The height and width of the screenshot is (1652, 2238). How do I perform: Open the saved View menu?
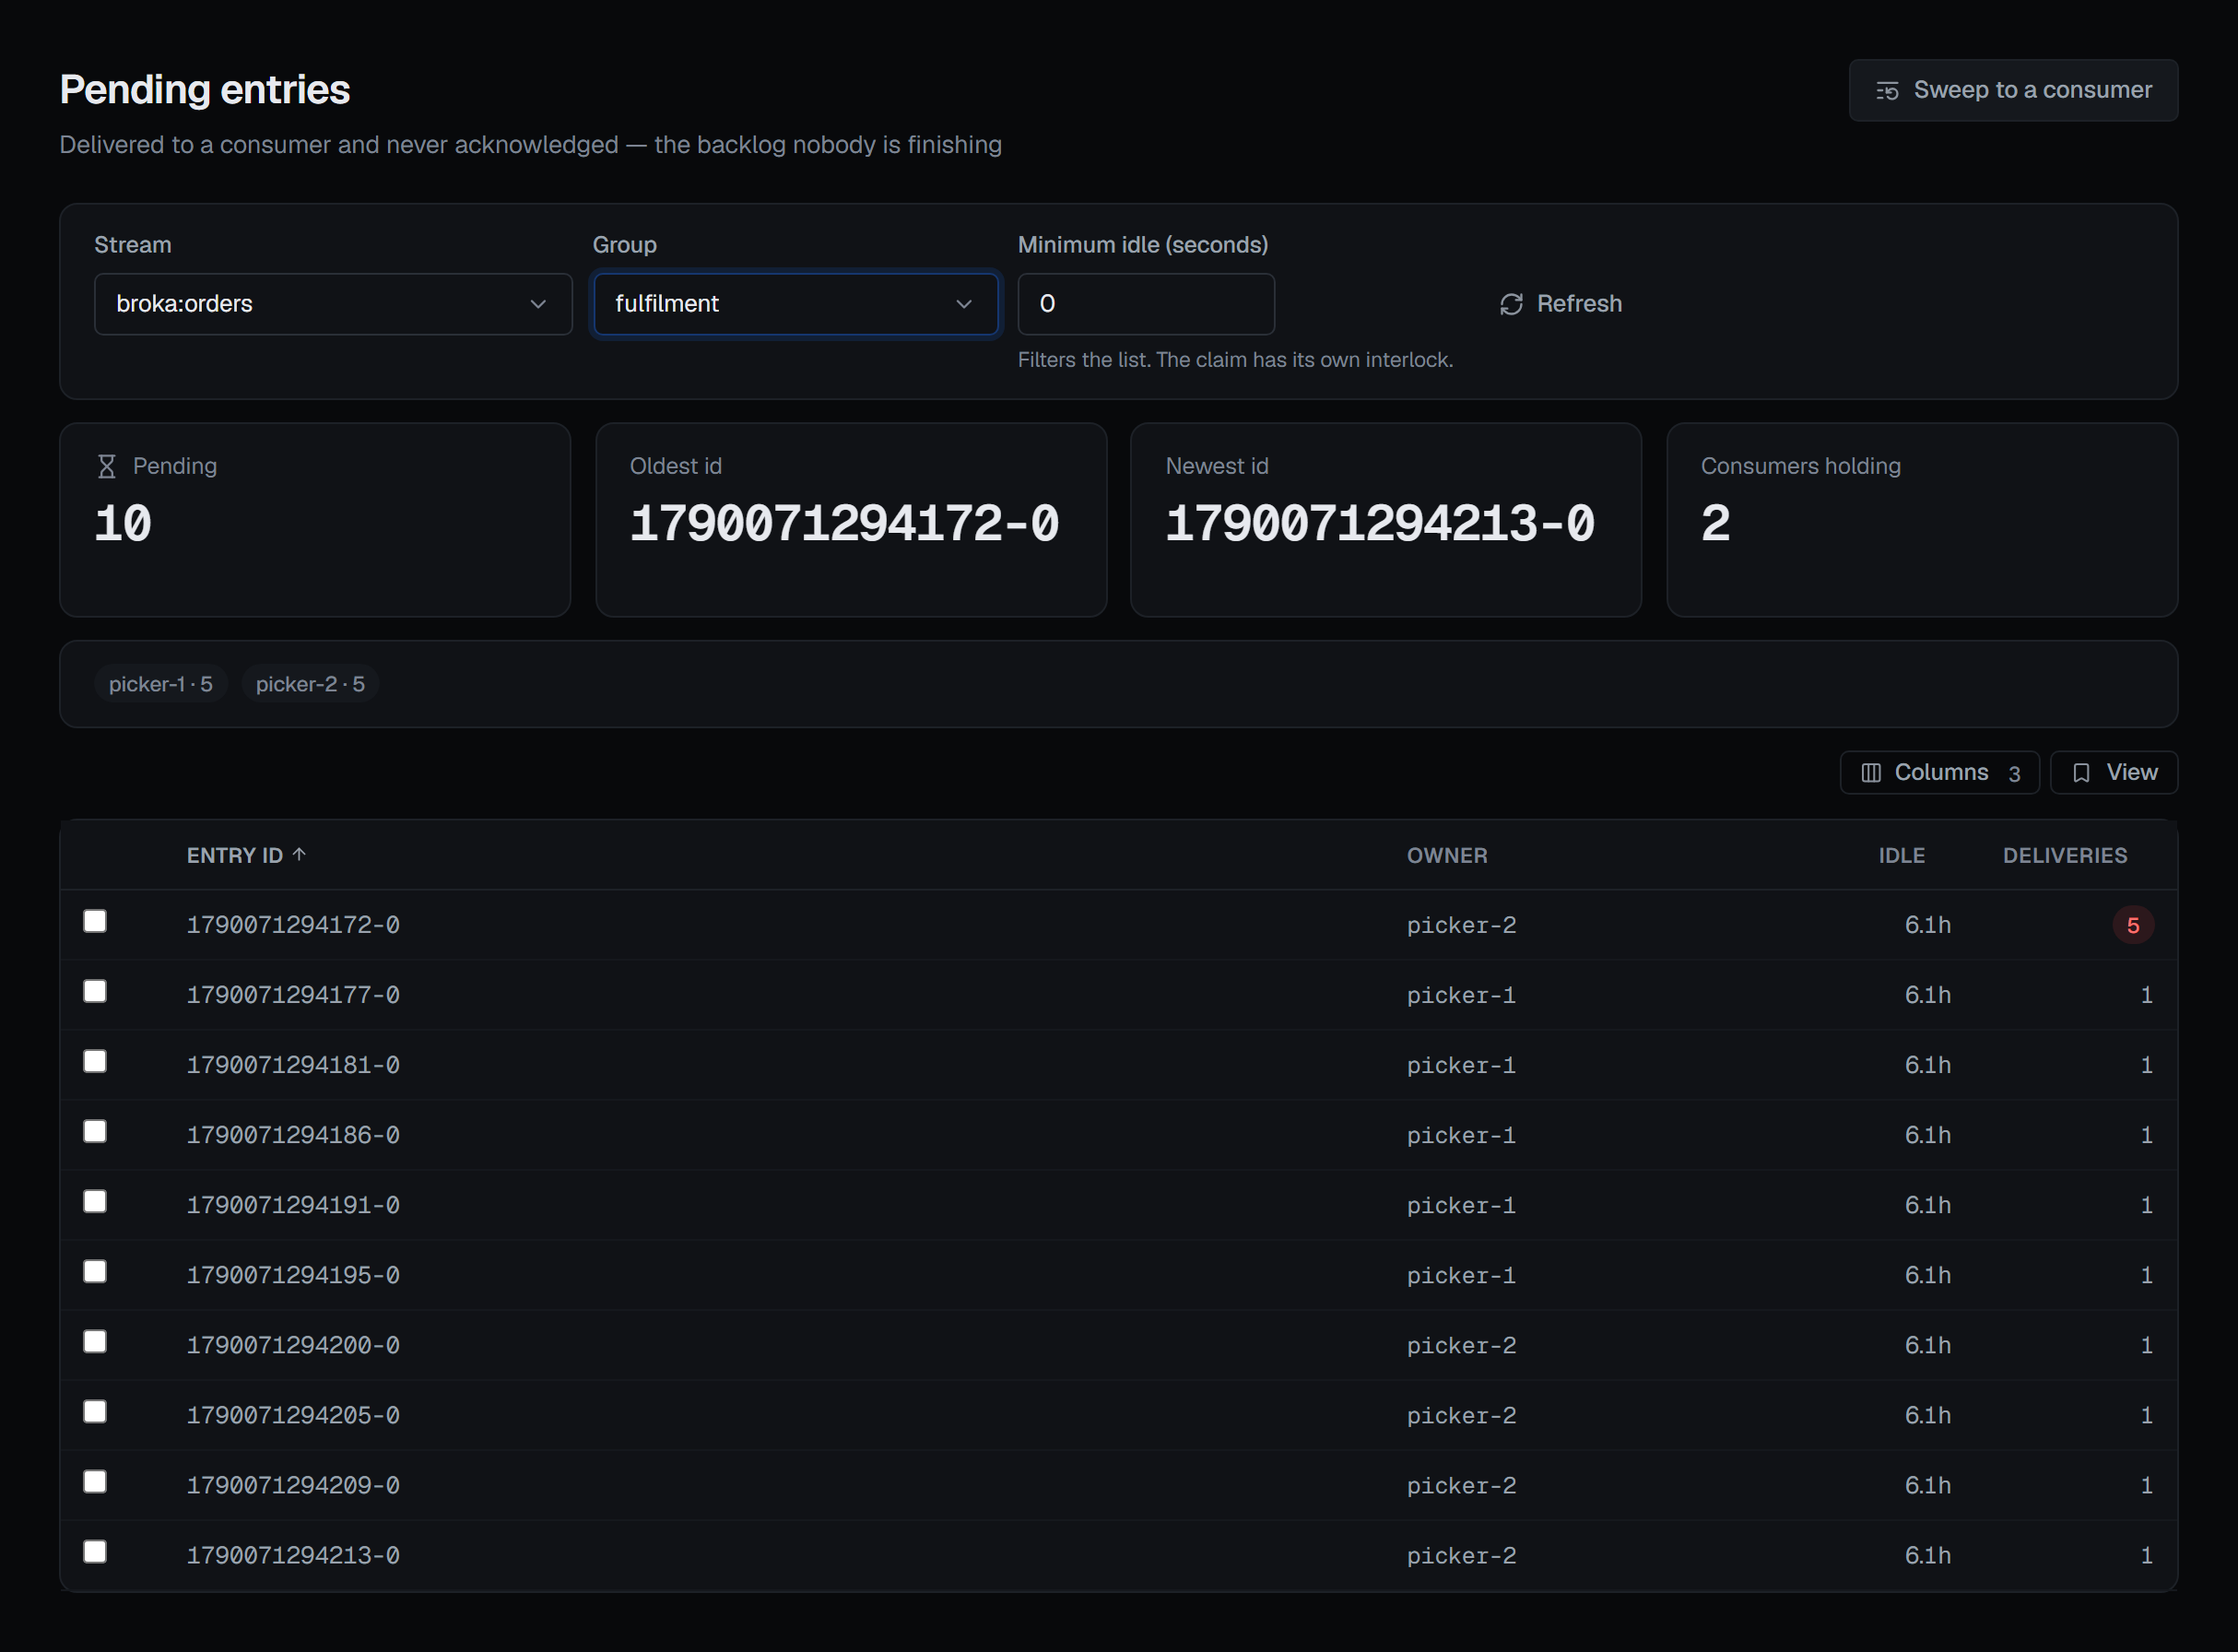click(x=2114, y=773)
